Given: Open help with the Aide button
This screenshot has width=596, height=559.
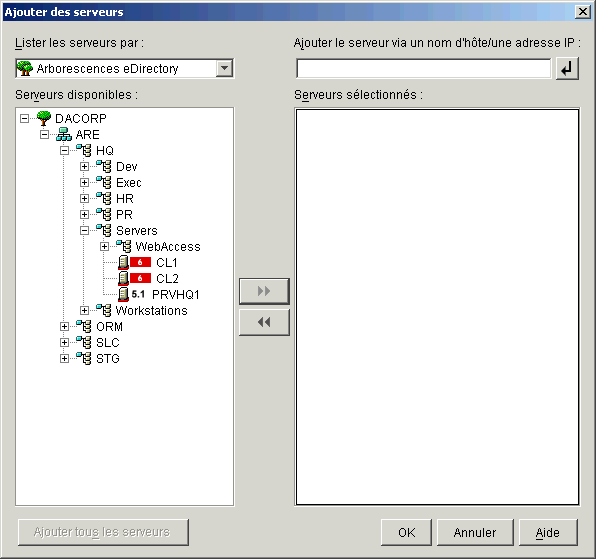Looking at the screenshot, I should tap(548, 532).
